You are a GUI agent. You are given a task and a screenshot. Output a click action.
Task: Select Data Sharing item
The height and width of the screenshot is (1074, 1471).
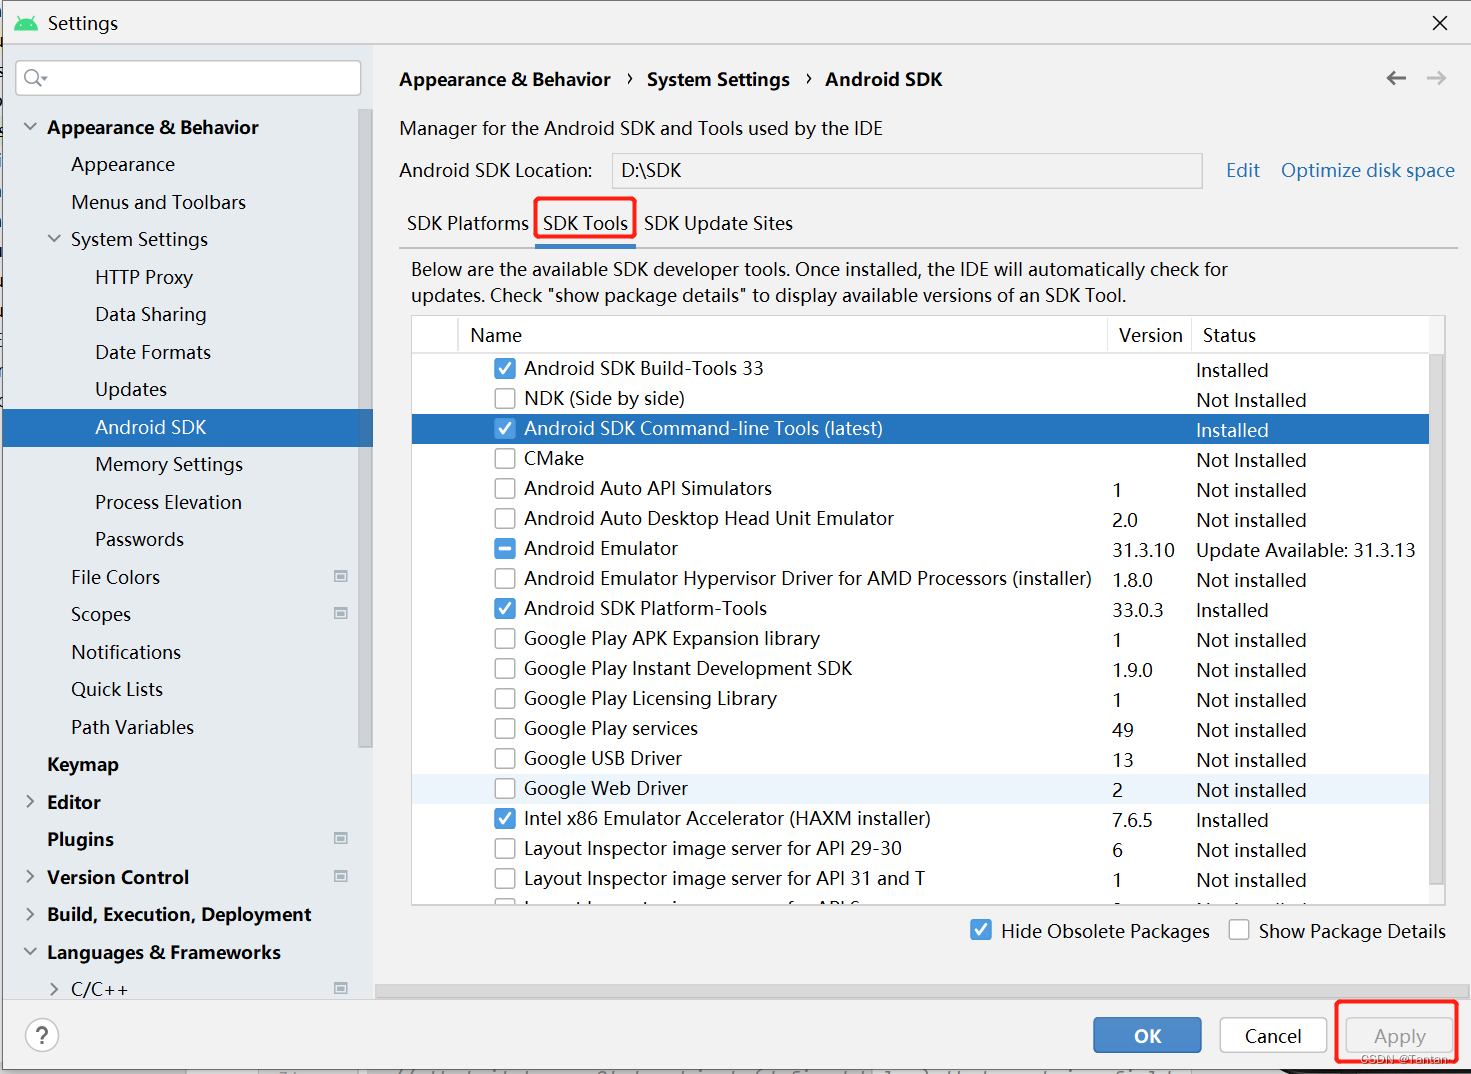pos(151,314)
